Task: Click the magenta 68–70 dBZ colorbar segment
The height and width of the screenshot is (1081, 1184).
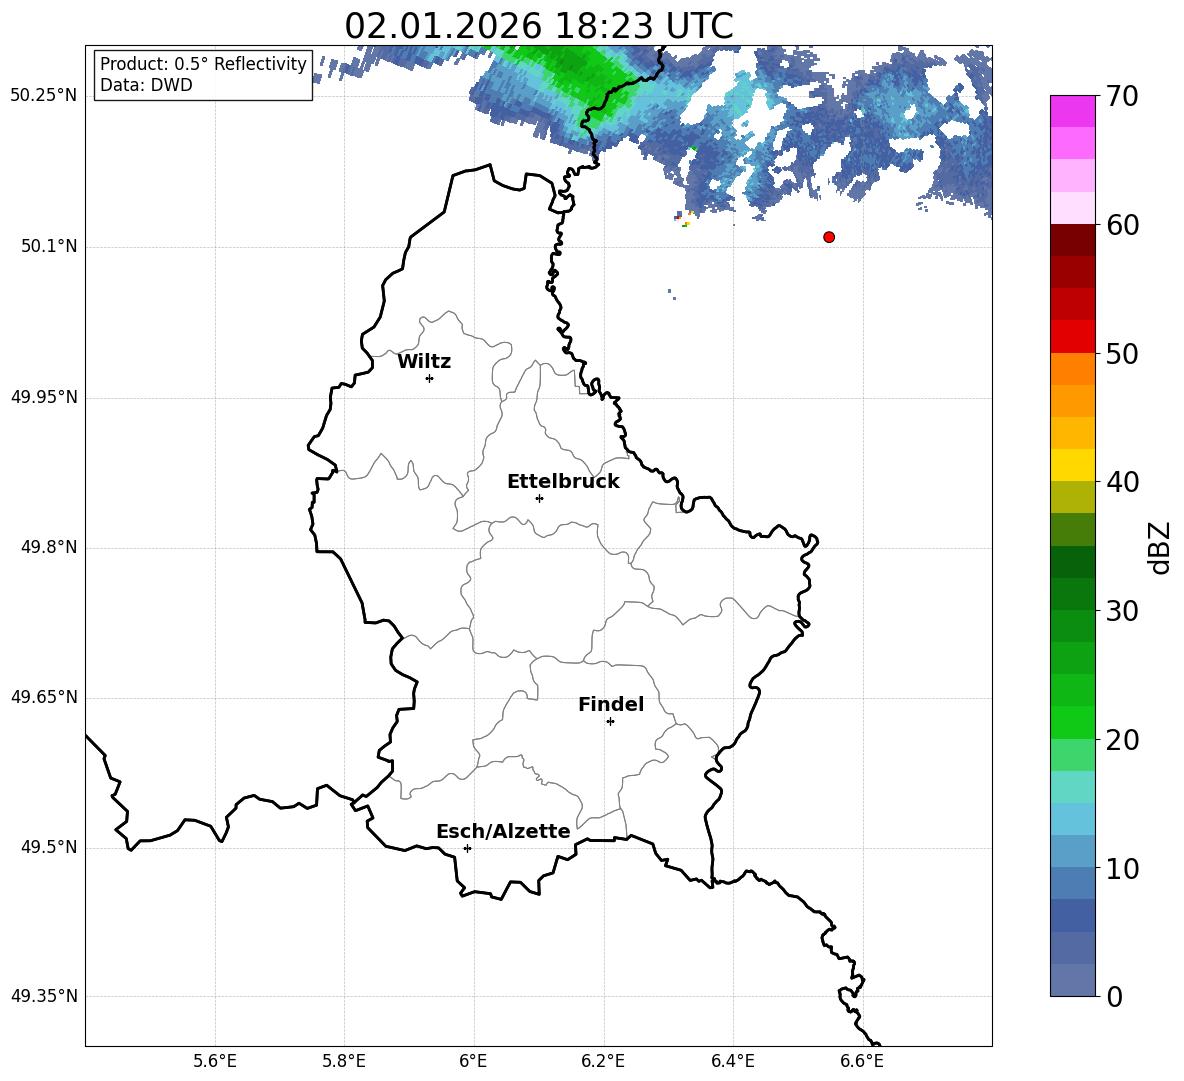Action: pyautogui.click(x=1072, y=112)
